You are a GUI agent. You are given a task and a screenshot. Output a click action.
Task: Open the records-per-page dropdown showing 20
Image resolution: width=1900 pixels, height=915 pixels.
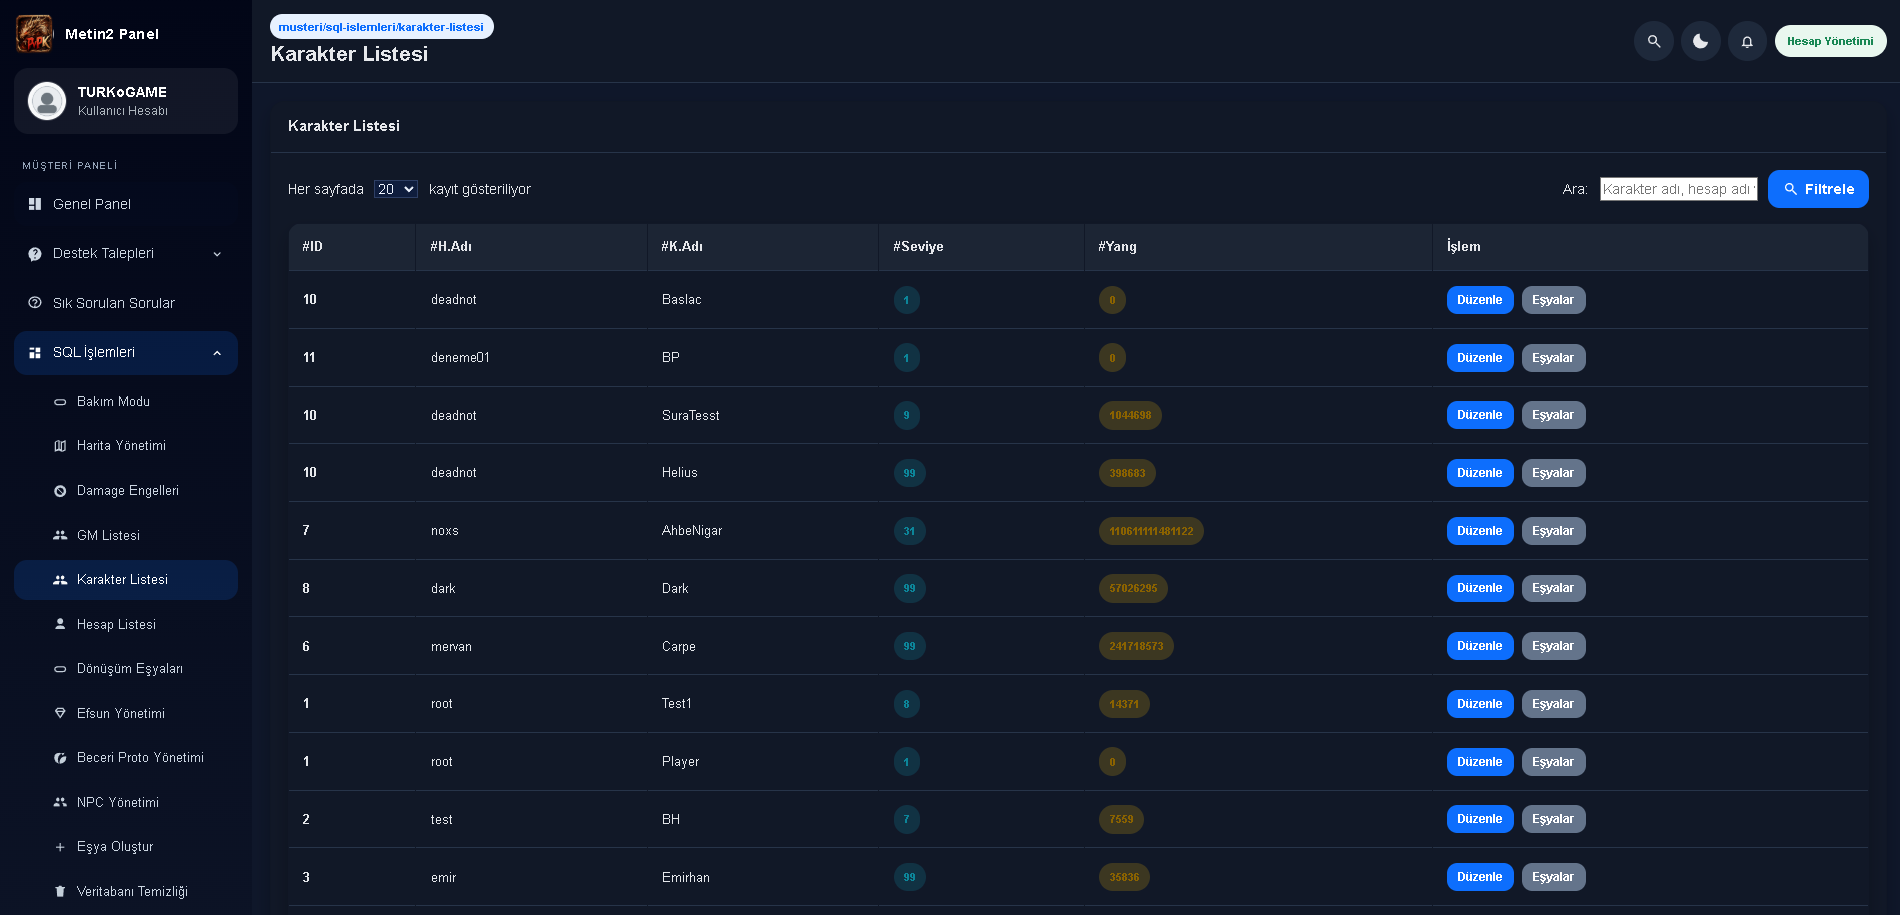click(x=396, y=189)
